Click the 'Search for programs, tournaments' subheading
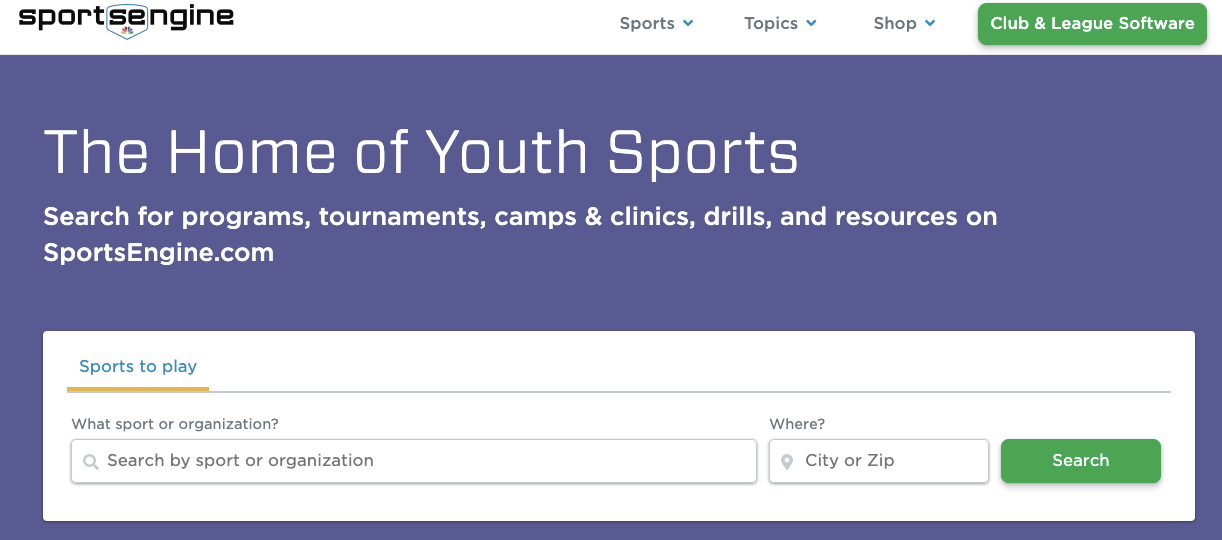The image size is (1222, 540). [520, 234]
